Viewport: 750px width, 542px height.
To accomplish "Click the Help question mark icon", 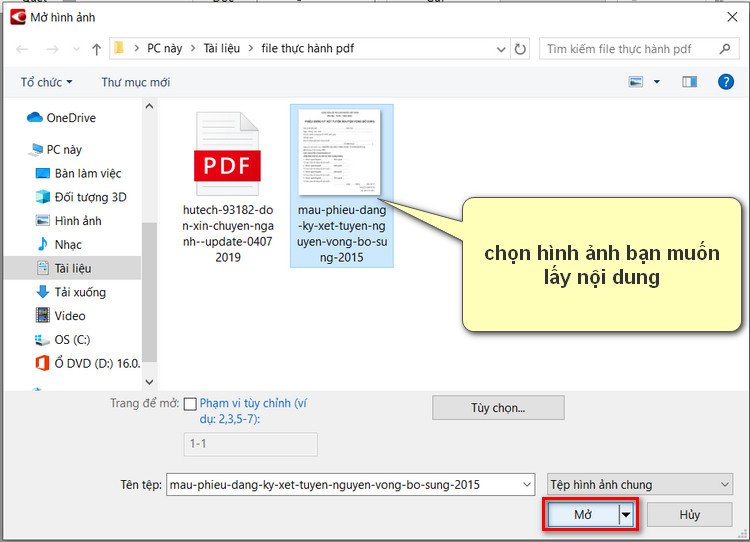I will point(726,82).
